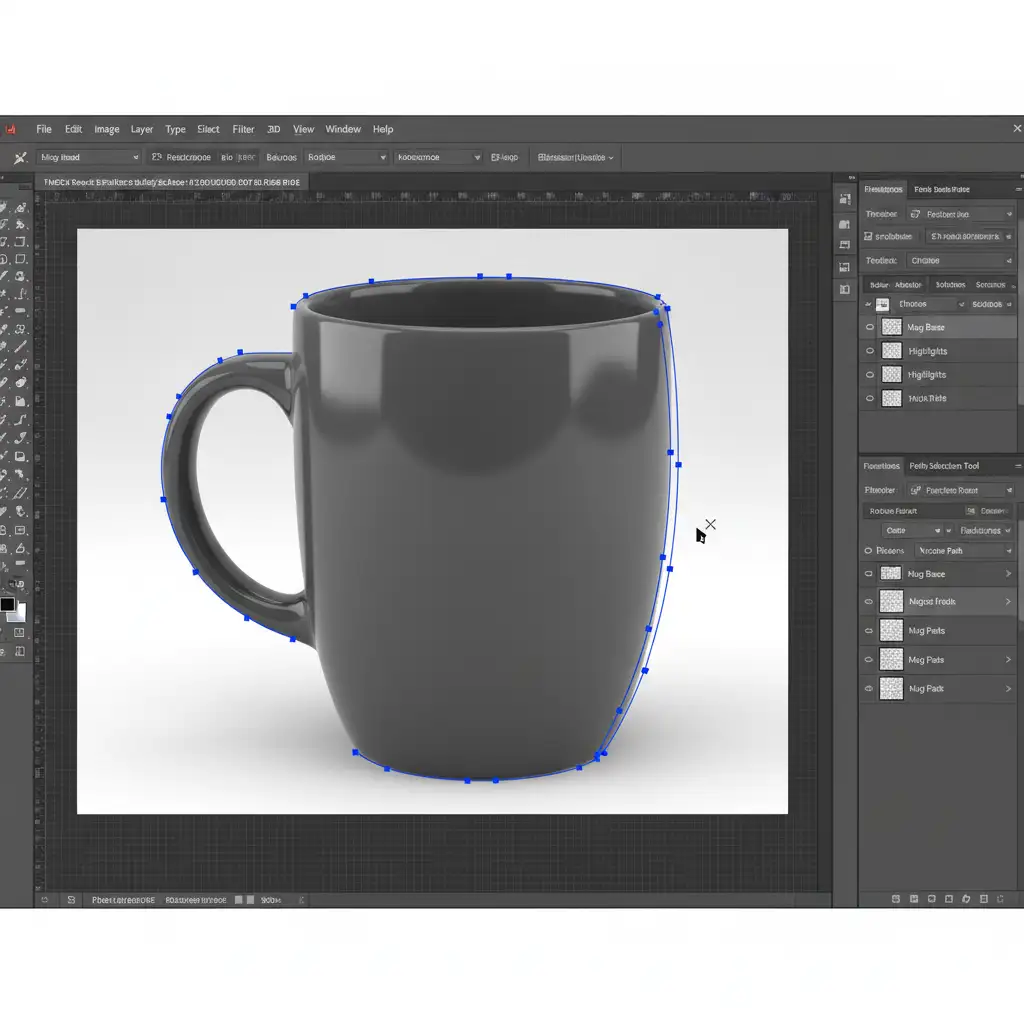
Task: Click the rightmost icon at layers panel bottom
Action: (1001, 900)
